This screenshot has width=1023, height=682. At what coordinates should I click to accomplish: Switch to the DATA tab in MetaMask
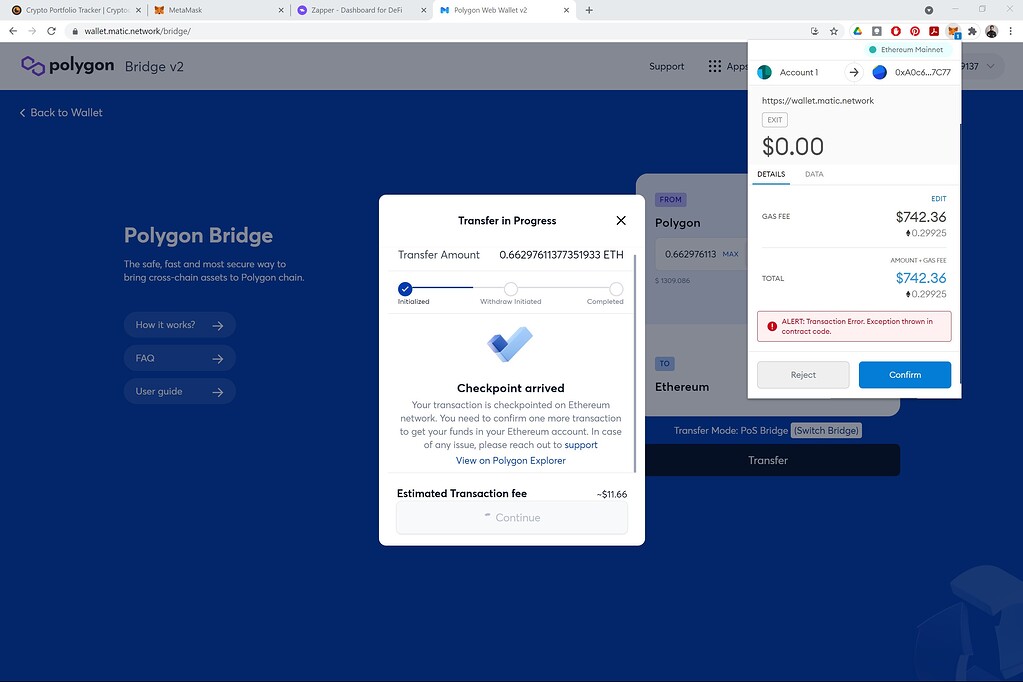(x=814, y=174)
